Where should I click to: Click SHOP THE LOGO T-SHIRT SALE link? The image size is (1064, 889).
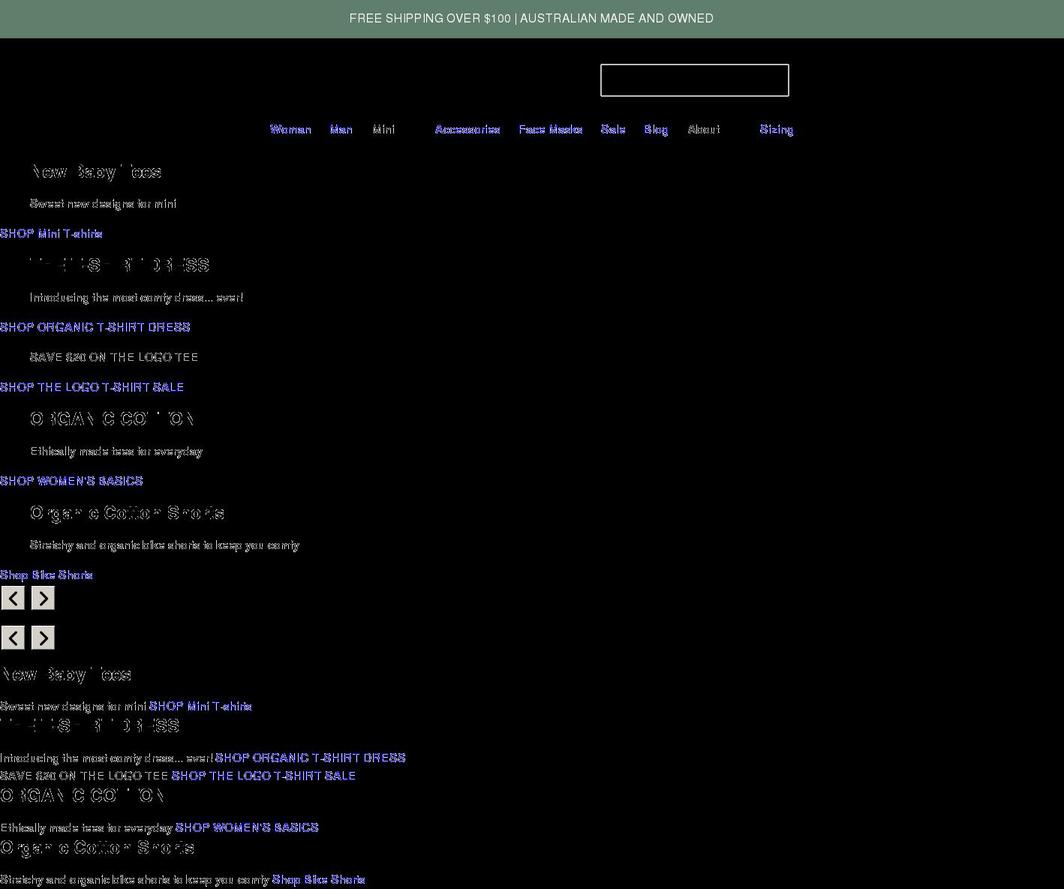click(92, 387)
